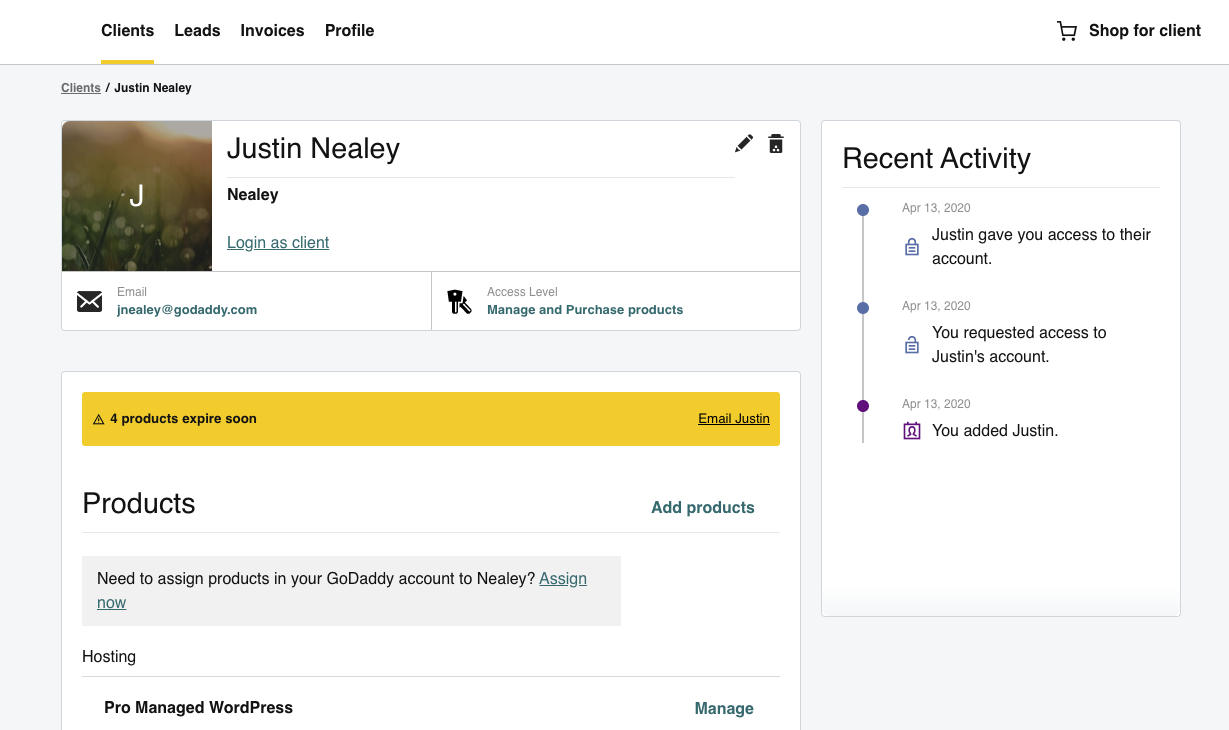The width and height of the screenshot is (1229, 730).
Task: Click 'You added Justin.' activity text
Action: point(995,431)
